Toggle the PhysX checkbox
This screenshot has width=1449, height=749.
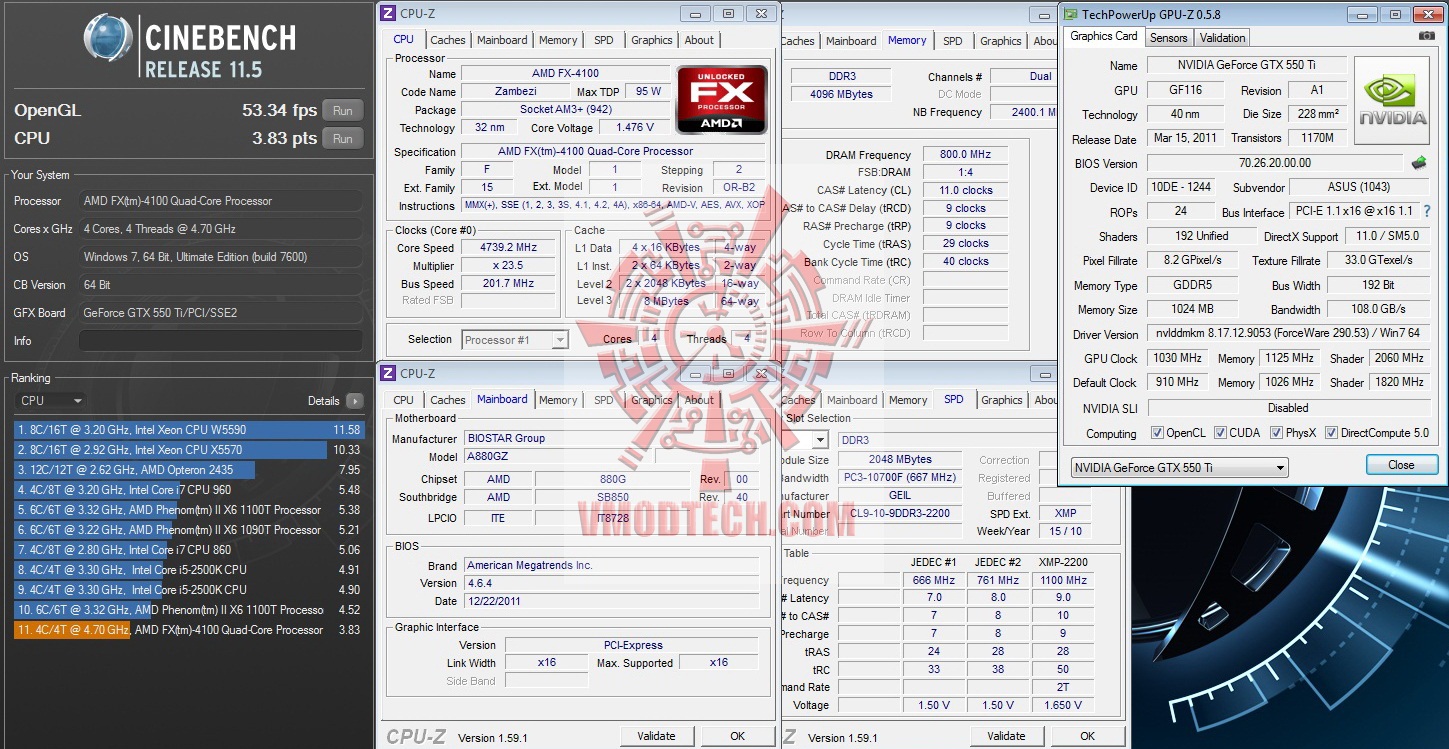[x=1276, y=433]
